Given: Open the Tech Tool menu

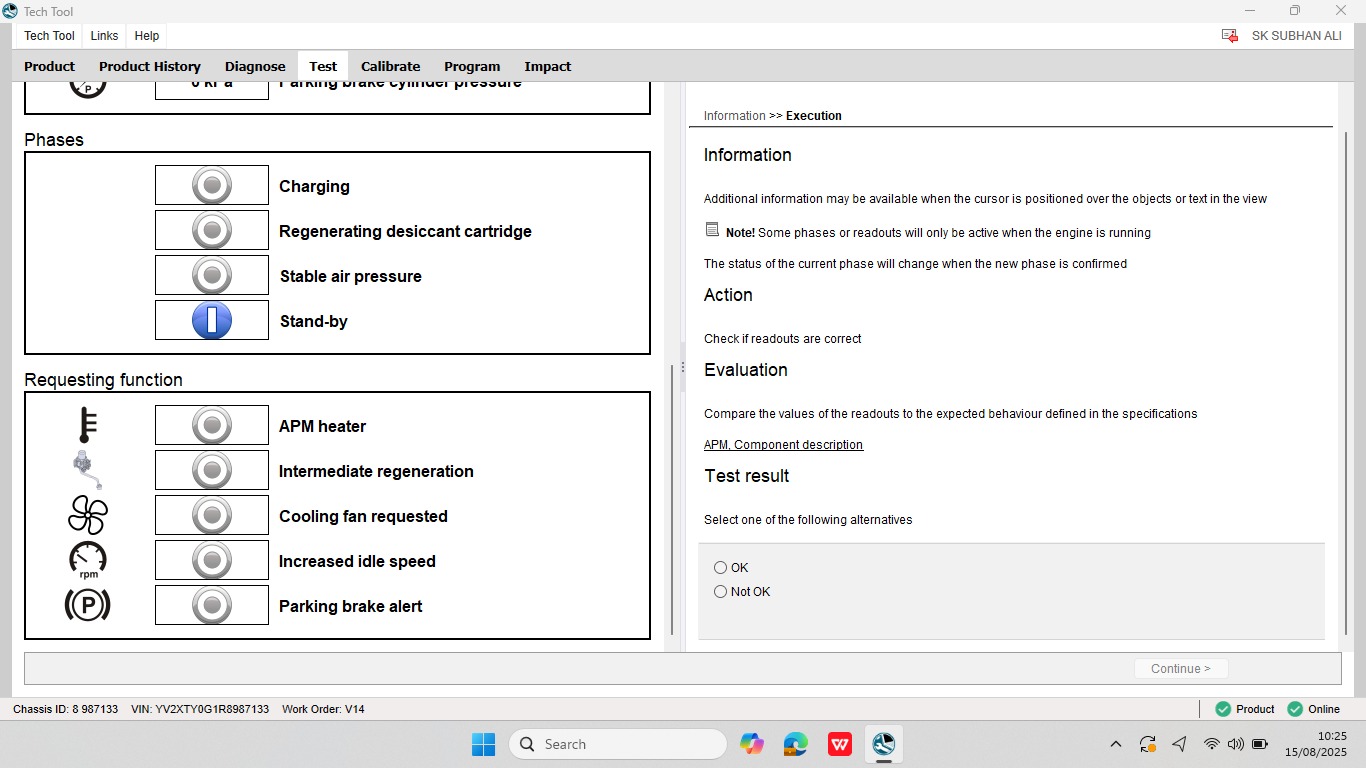Looking at the screenshot, I should tap(49, 36).
